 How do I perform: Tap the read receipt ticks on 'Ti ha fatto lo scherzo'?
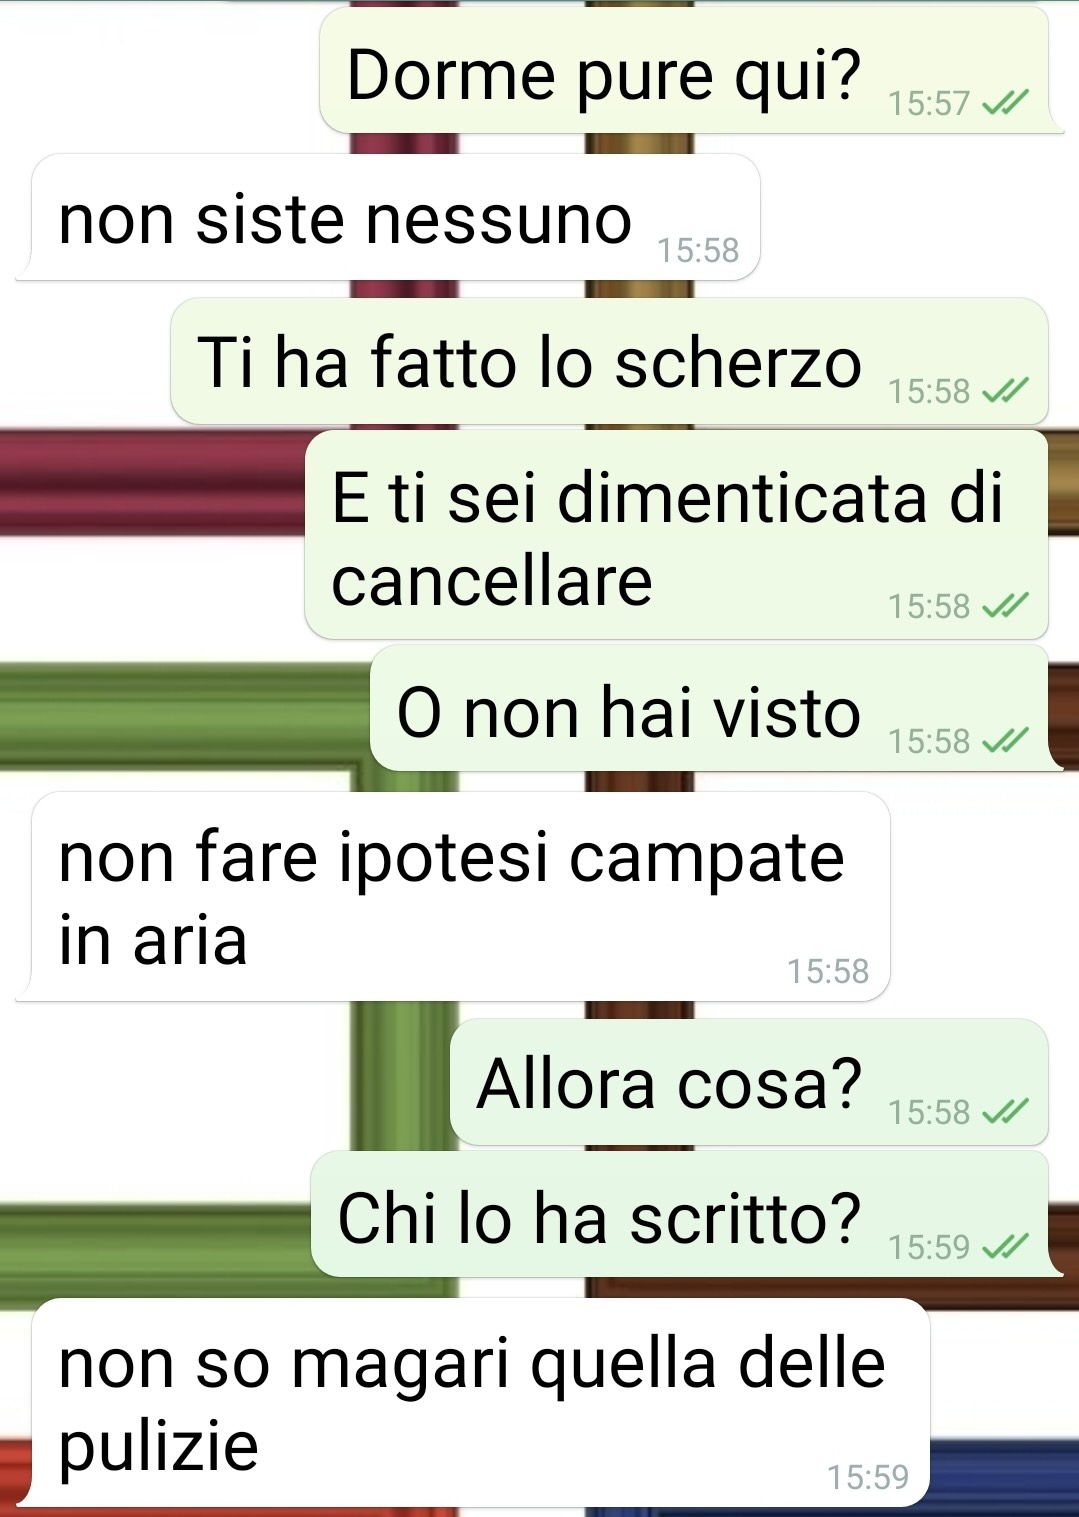tap(1005, 391)
